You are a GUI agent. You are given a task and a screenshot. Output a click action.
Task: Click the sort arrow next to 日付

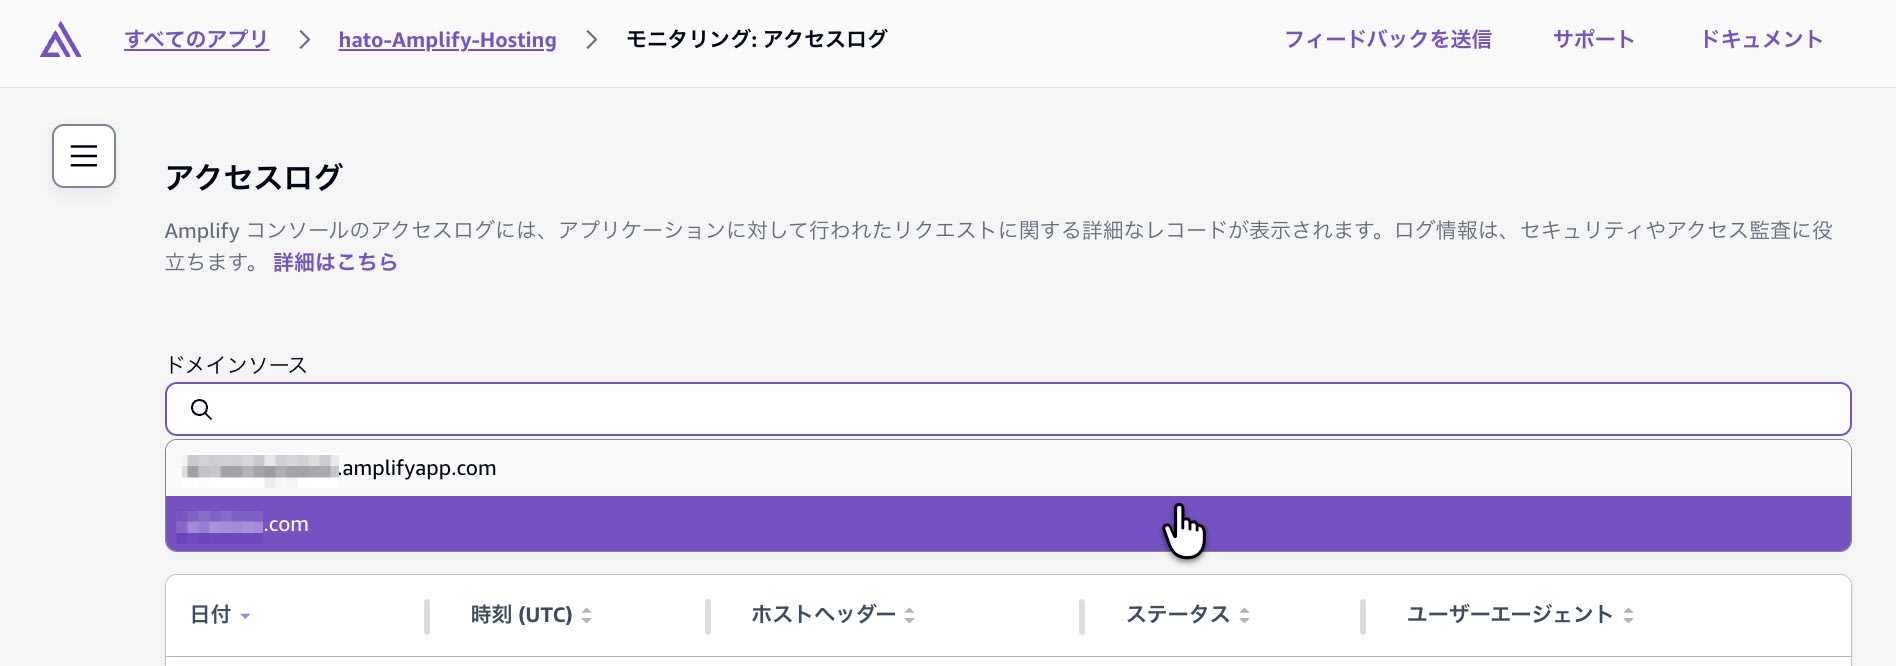pyautogui.click(x=245, y=616)
